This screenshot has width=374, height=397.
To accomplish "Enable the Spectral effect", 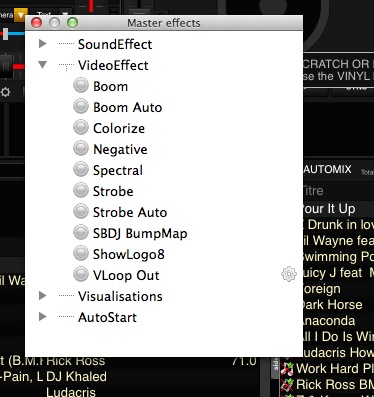I will coord(81,169).
